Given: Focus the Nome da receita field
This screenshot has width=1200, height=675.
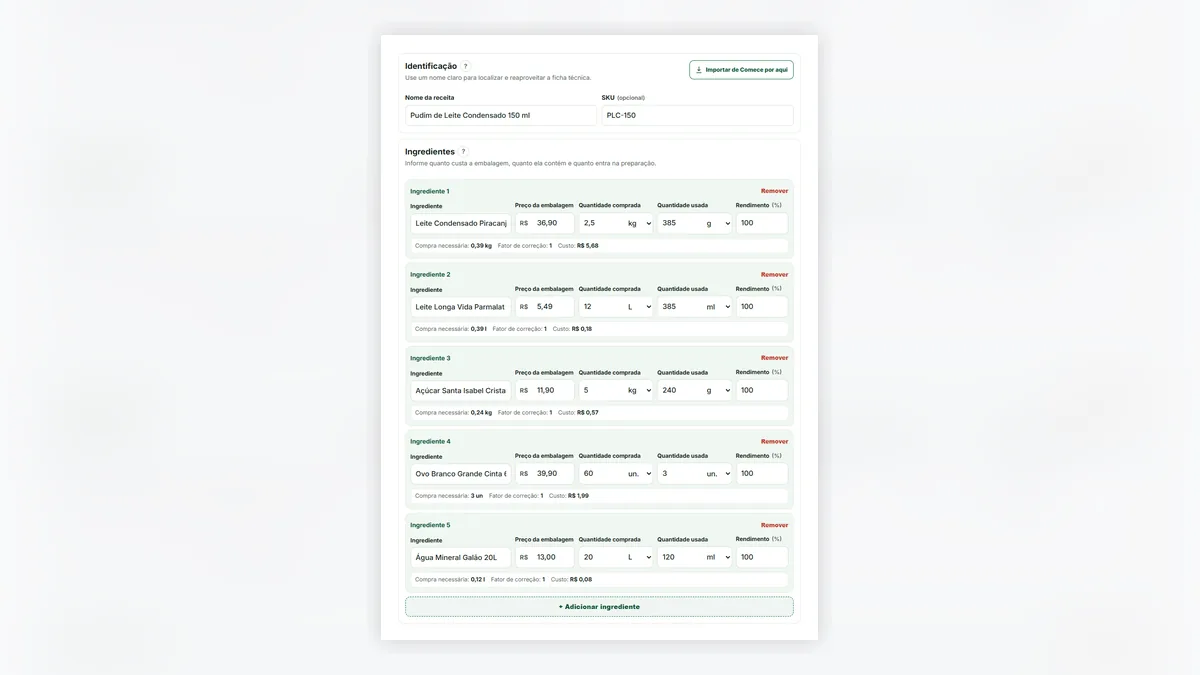Looking at the screenshot, I should click(x=501, y=115).
